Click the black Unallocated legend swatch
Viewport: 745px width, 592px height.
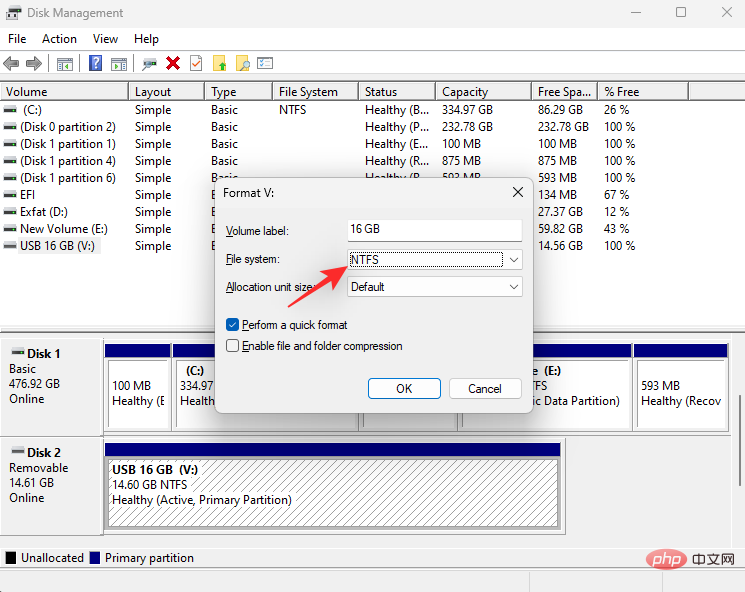click(10, 558)
